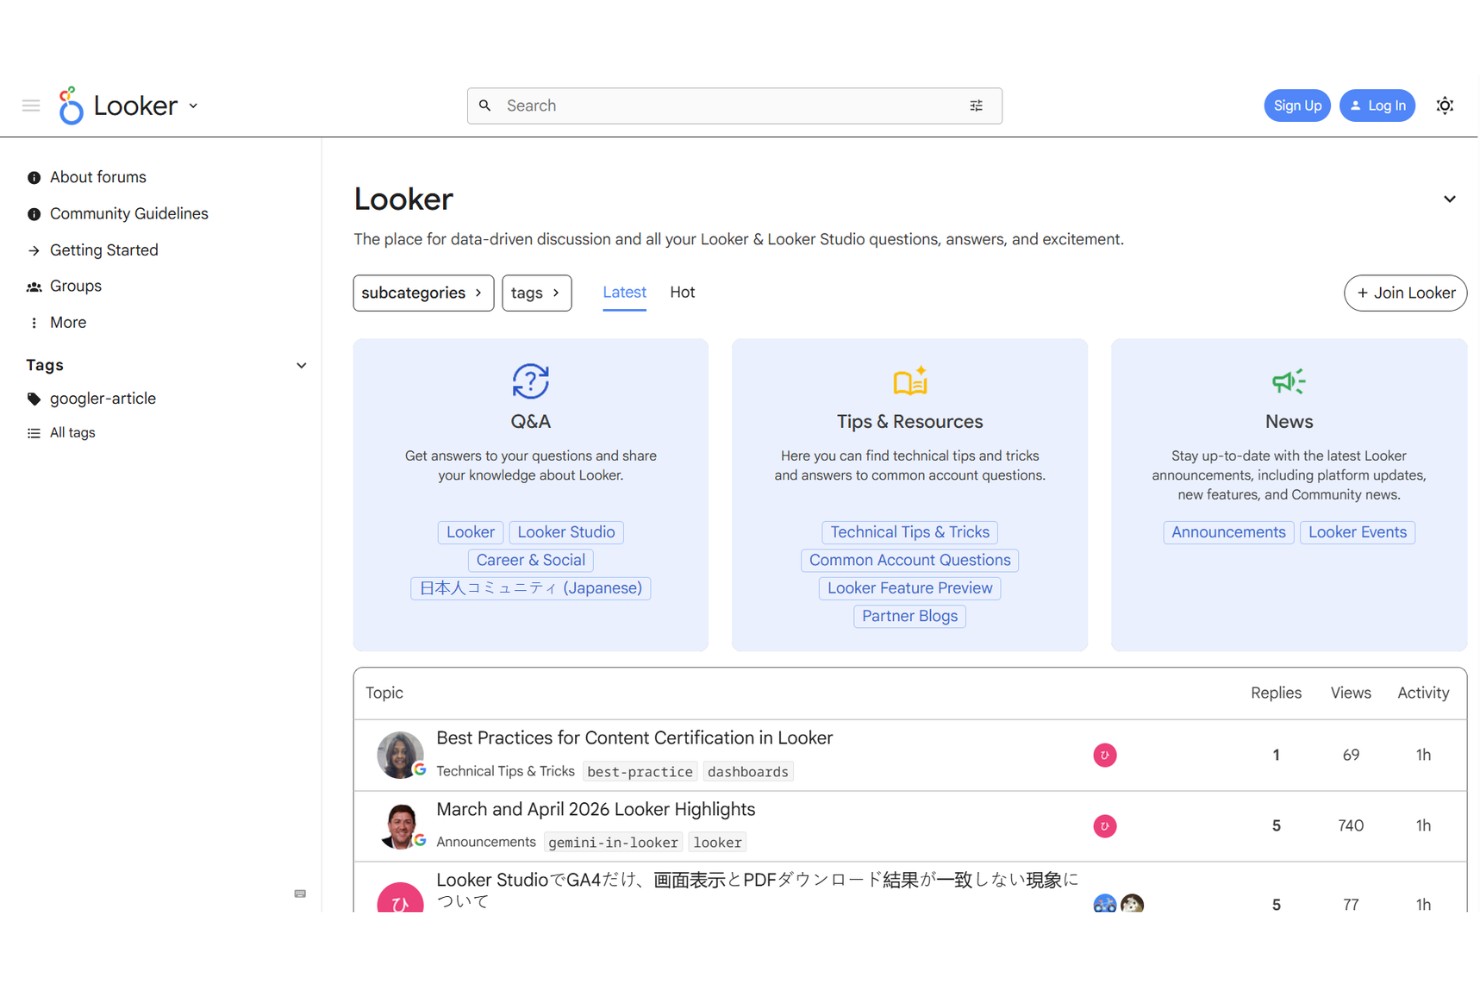Click the search magnifier icon
The image size is (1480, 987).
[485, 106]
